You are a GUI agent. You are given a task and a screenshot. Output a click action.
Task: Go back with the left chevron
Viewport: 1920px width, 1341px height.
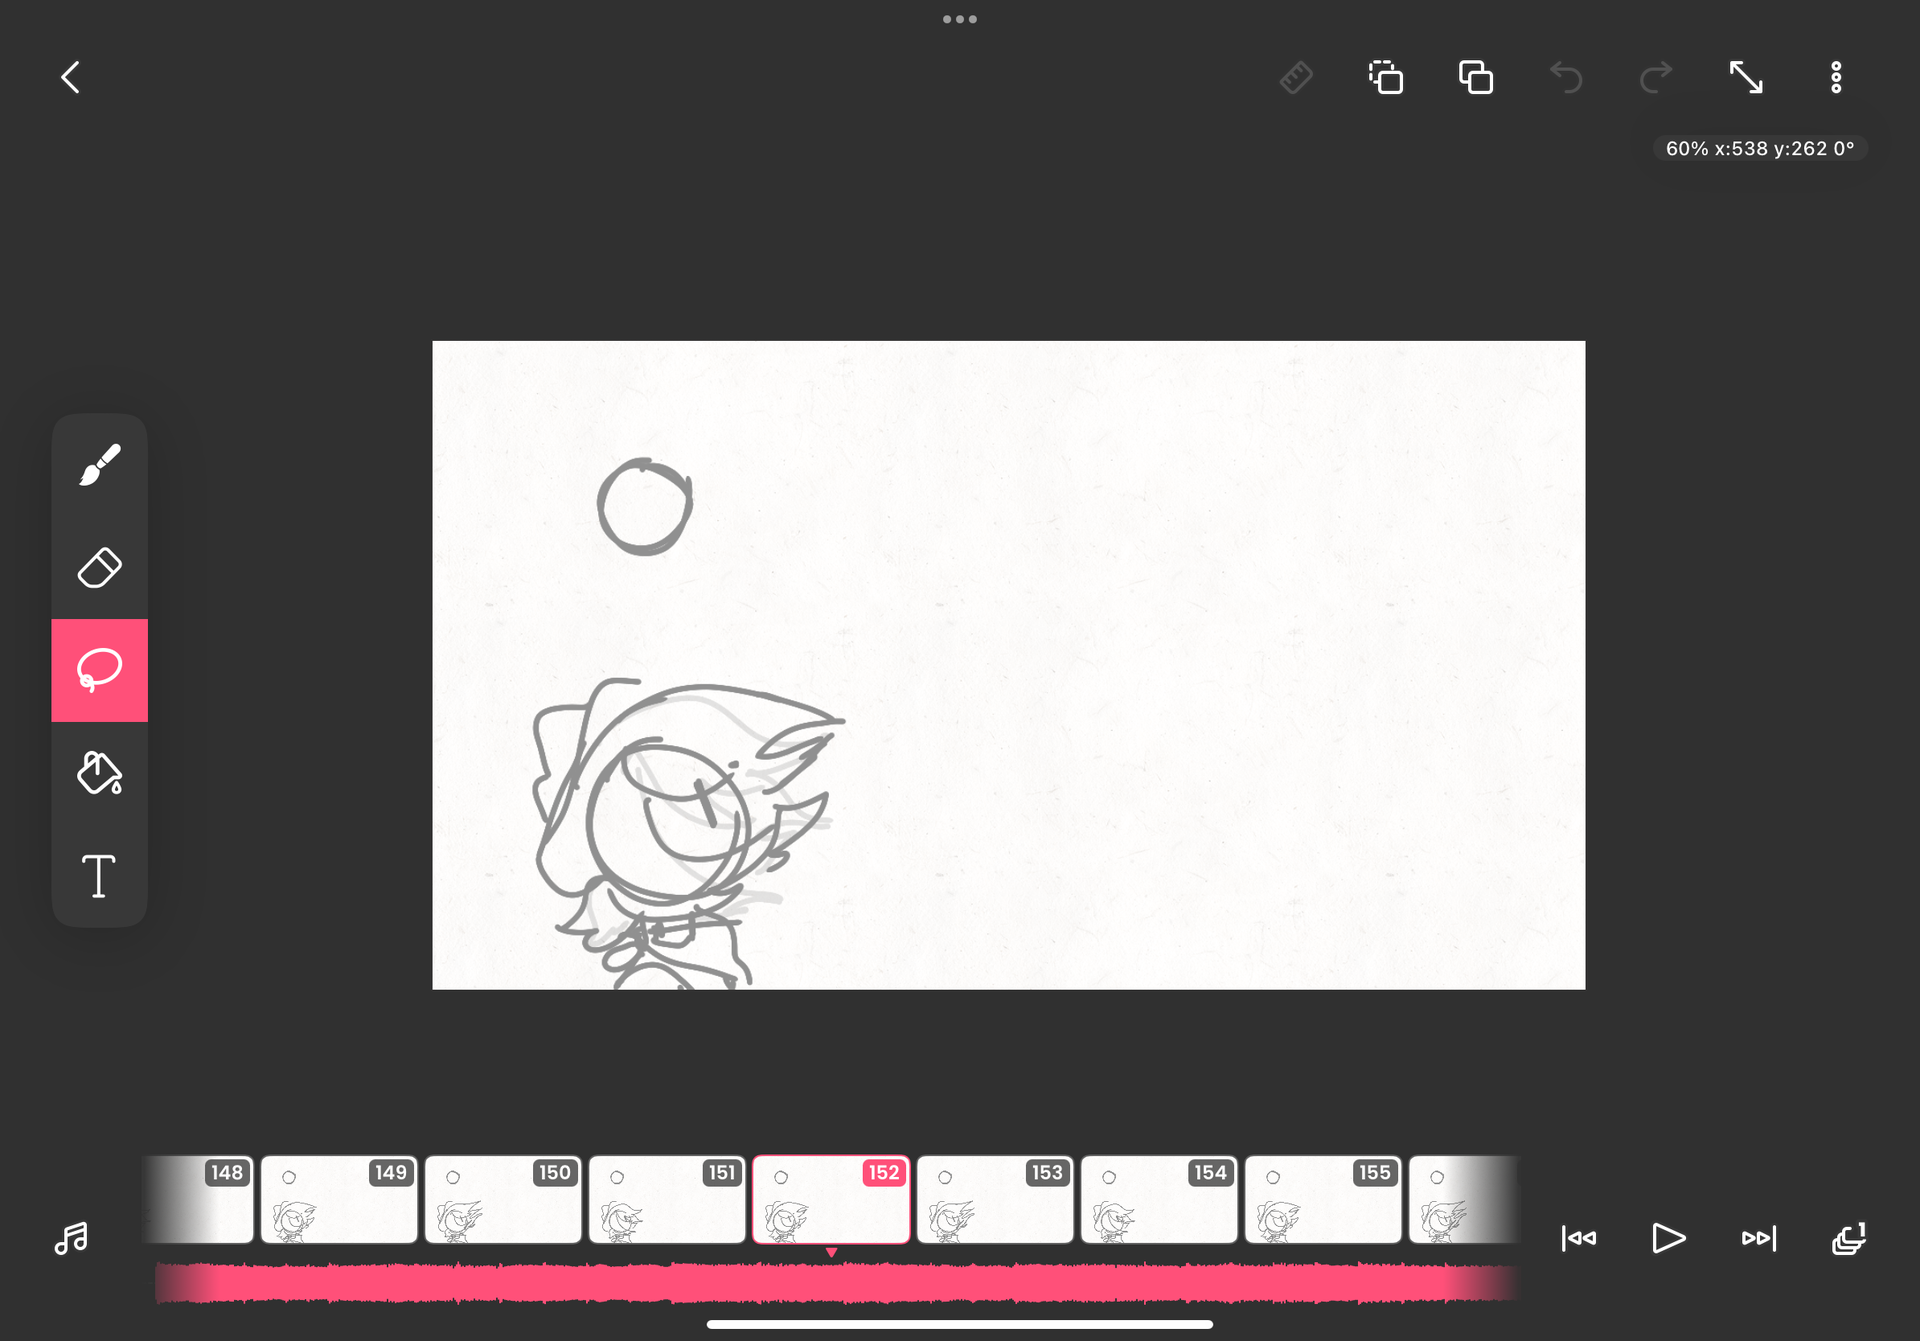coord(70,77)
